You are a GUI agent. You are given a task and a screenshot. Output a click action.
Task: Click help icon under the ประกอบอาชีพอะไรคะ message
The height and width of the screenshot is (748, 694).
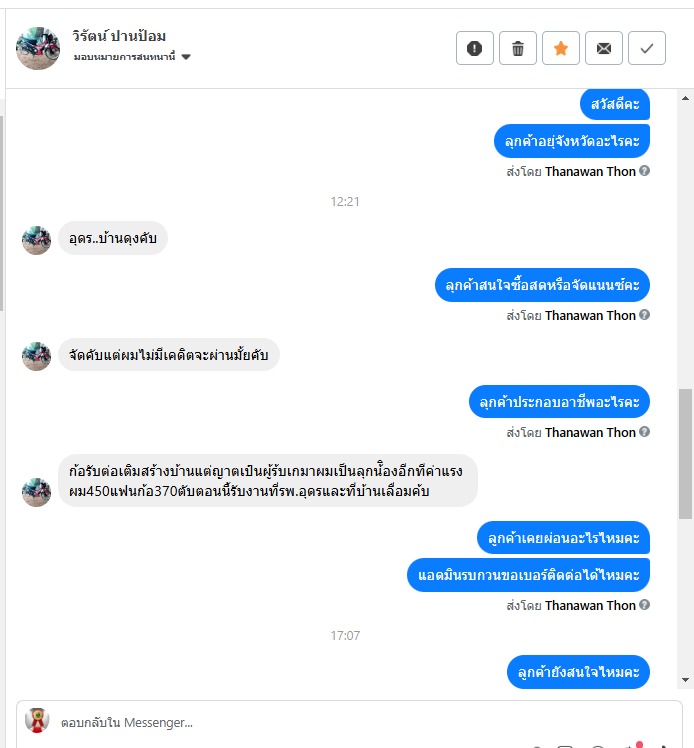[x=644, y=432]
